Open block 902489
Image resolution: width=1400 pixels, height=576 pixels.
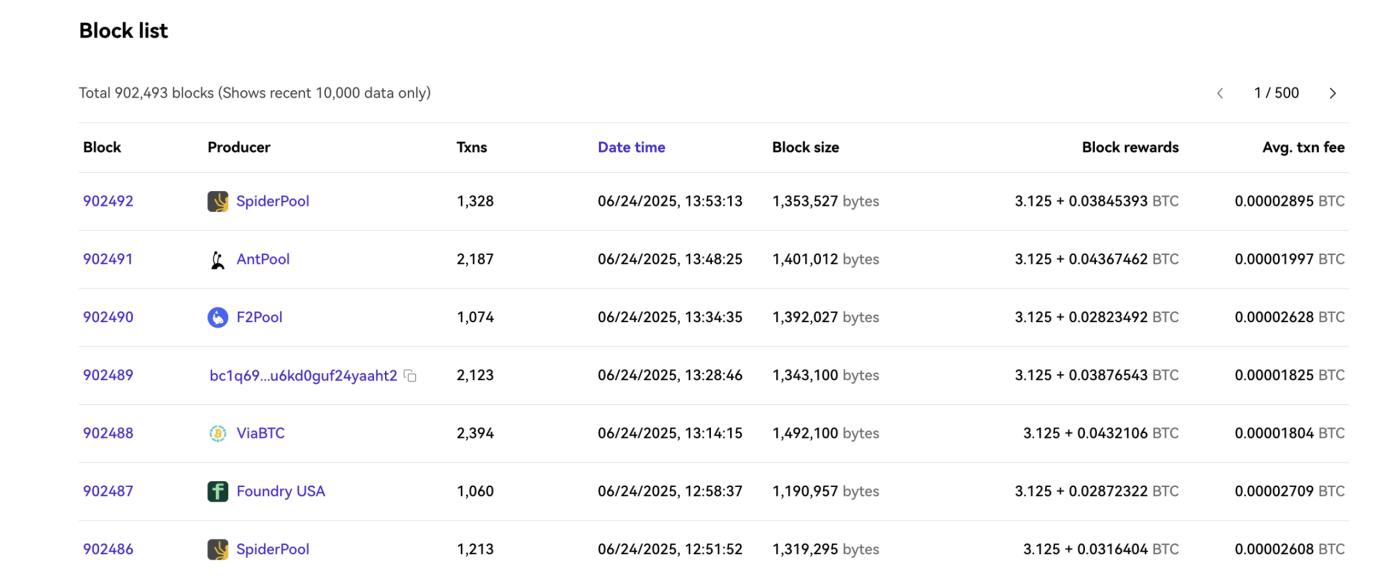click(x=108, y=375)
